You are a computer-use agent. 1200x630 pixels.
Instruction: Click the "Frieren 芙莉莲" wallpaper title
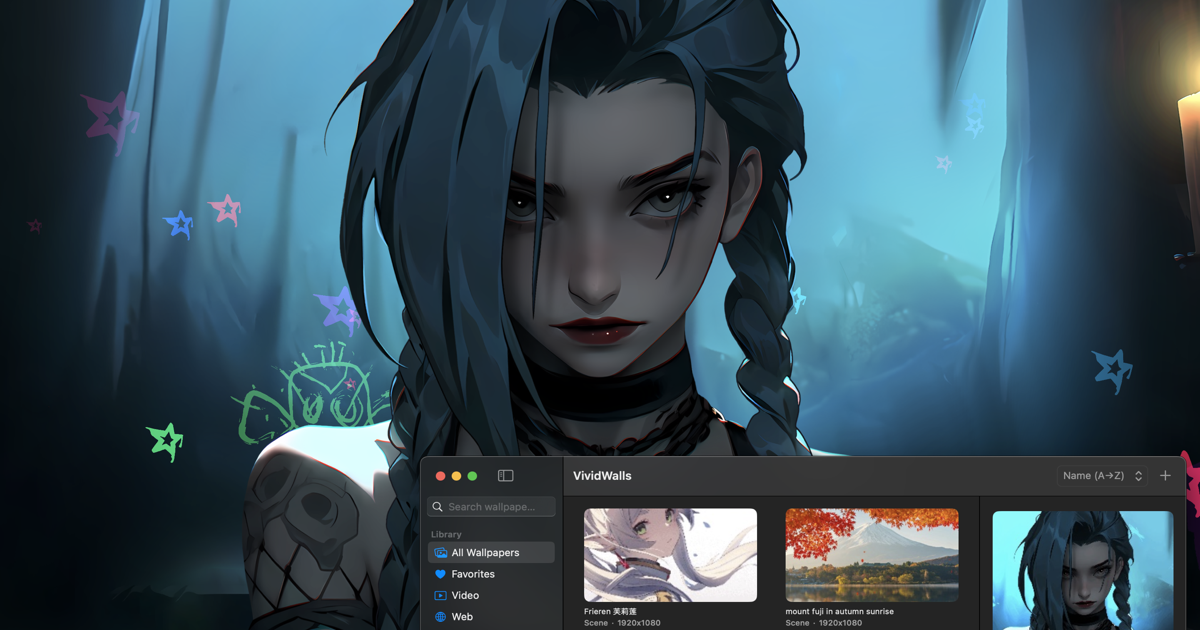[610, 611]
